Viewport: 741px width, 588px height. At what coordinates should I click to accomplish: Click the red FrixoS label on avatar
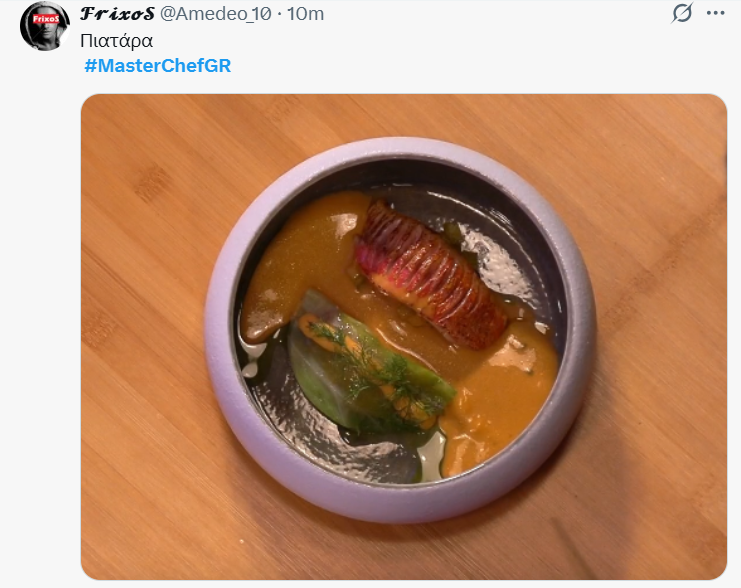(45, 19)
